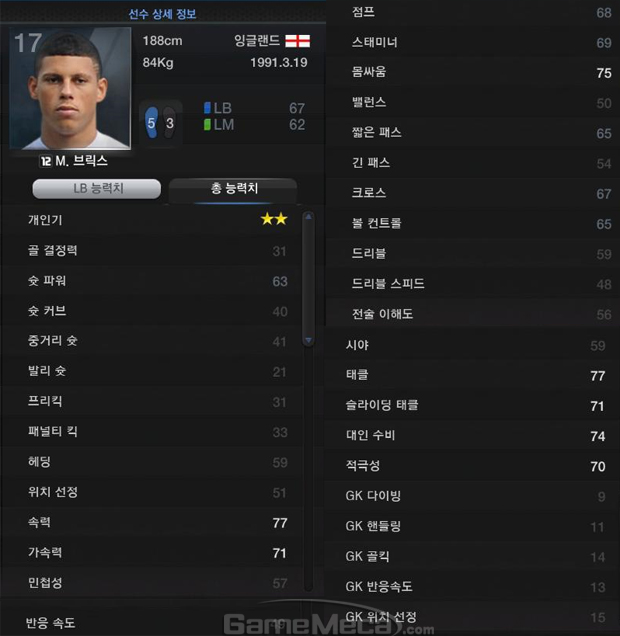The image size is (620, 636).
Task: Click the blue LB position marker
Action: tap(207, 108)
